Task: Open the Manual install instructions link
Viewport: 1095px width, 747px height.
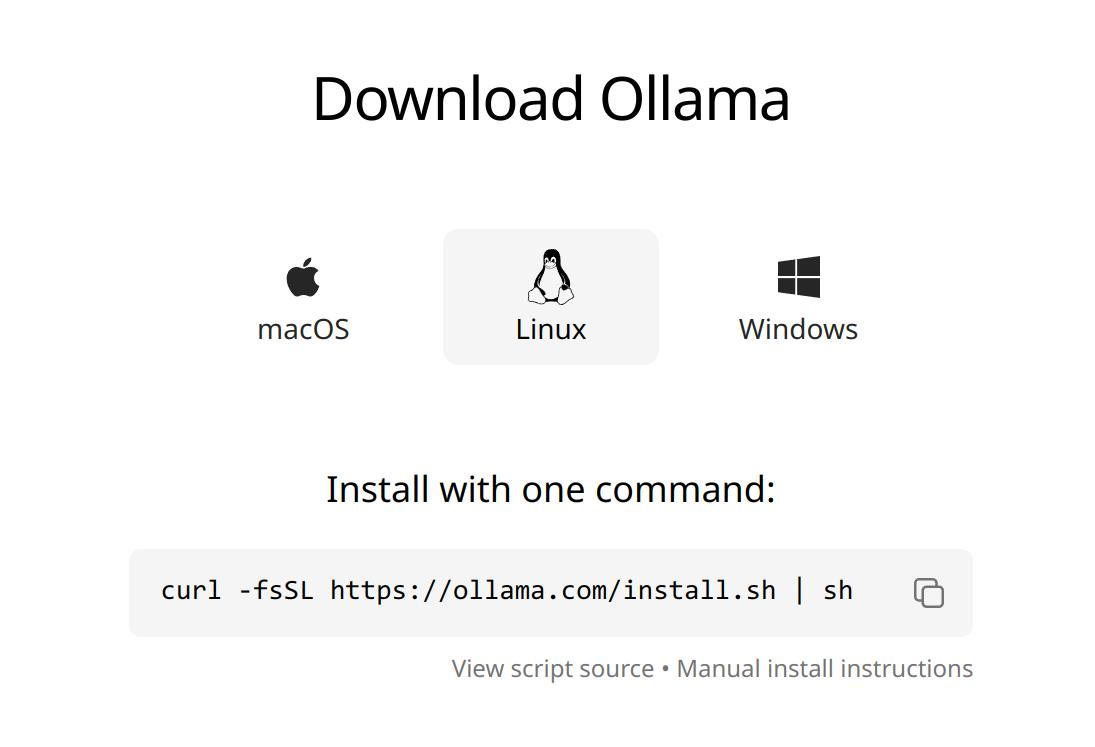Action: tap(825, 669)
